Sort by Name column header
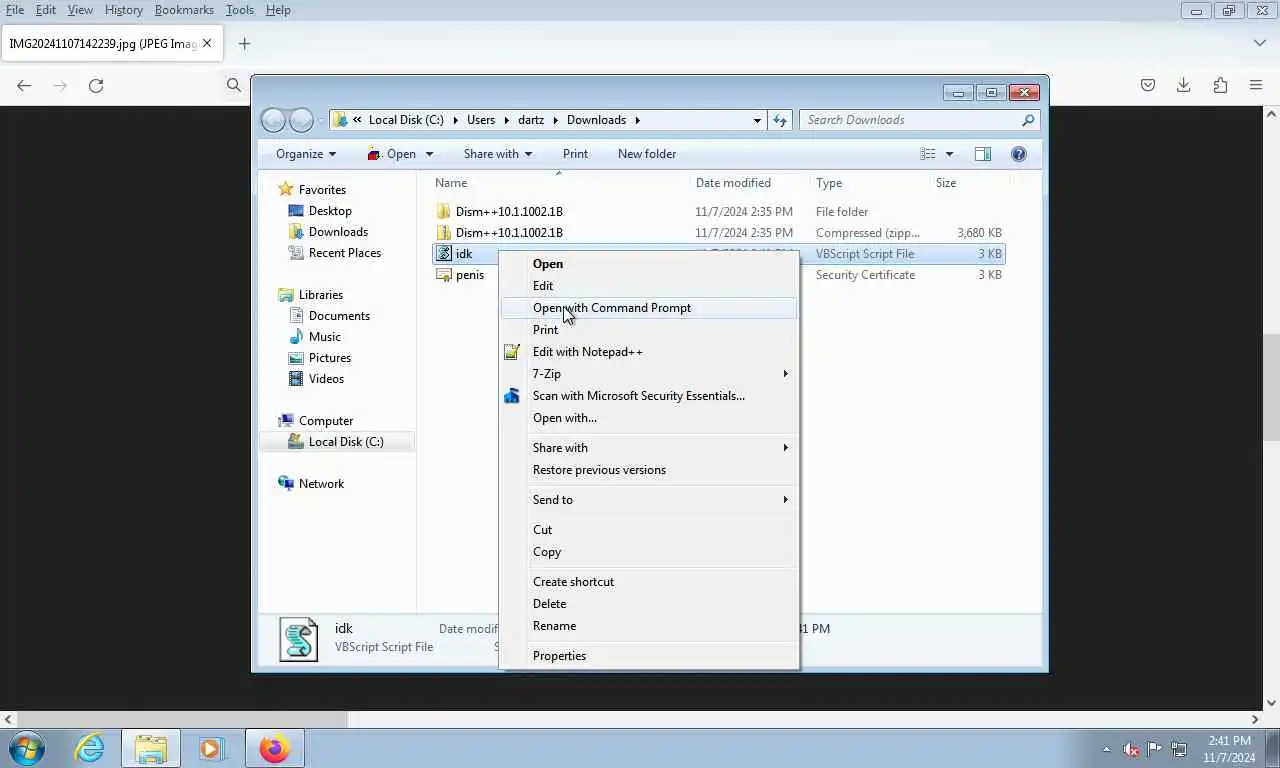 (451, 183)
